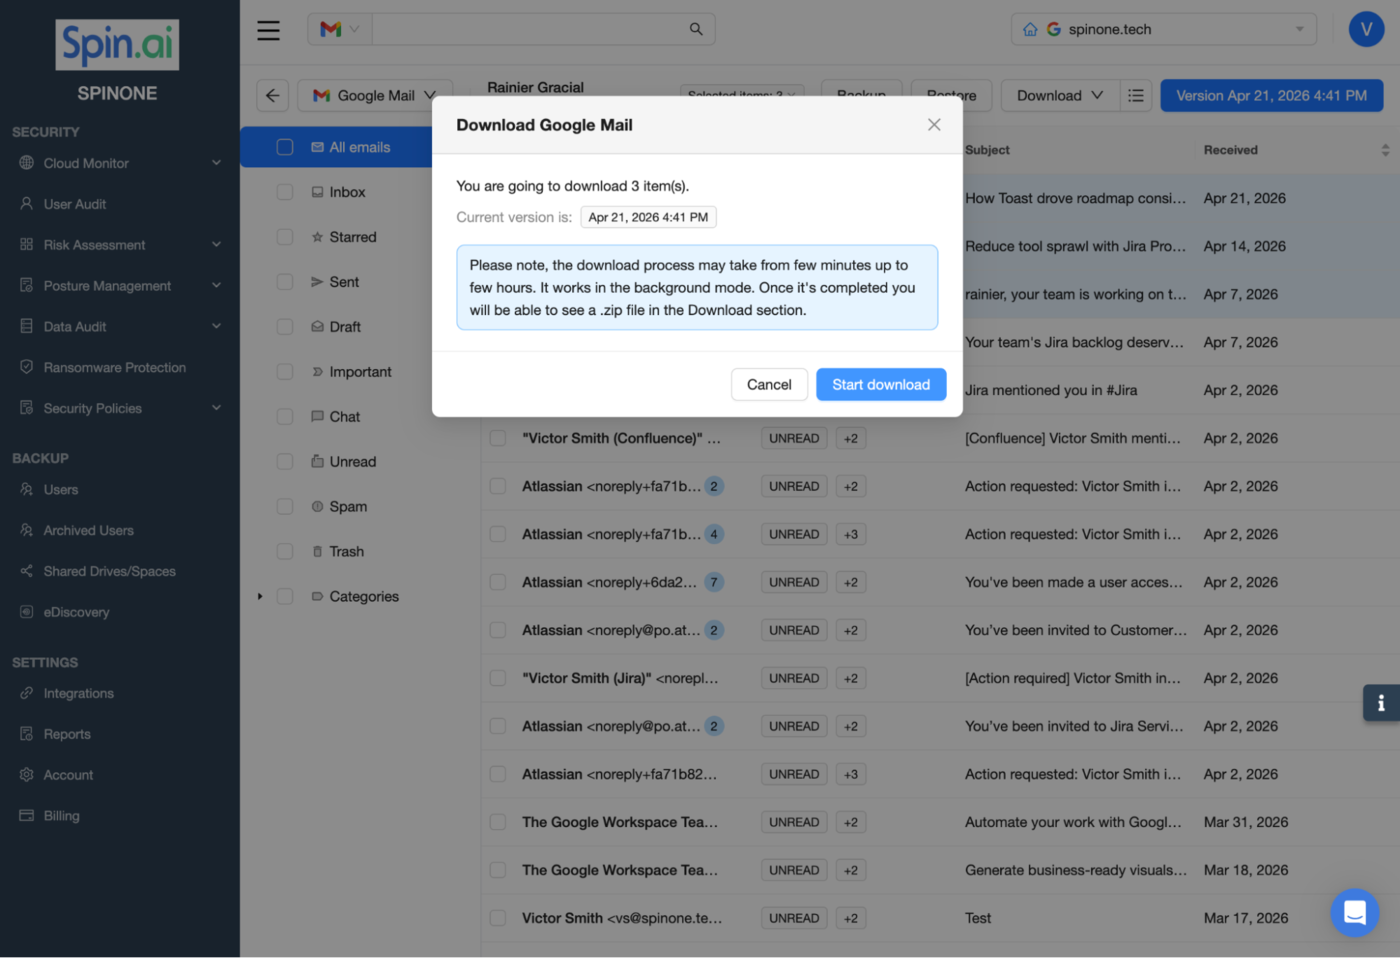Click the search magnifier icon
This screenshot has height=958, width=1400.
[696, 29]
